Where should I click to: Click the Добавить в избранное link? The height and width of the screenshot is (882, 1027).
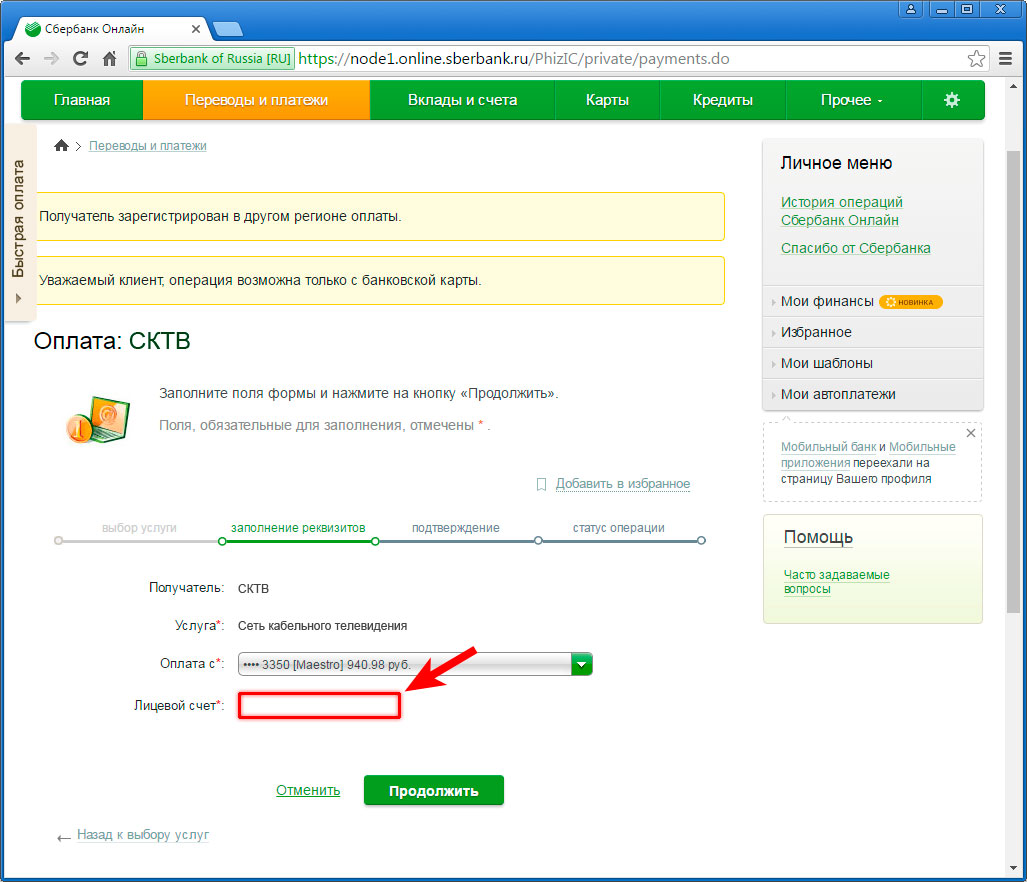point(623,484)
